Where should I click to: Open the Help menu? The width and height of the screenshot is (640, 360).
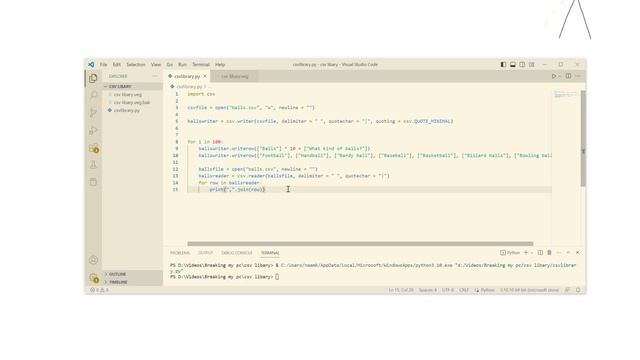point(220,64)
